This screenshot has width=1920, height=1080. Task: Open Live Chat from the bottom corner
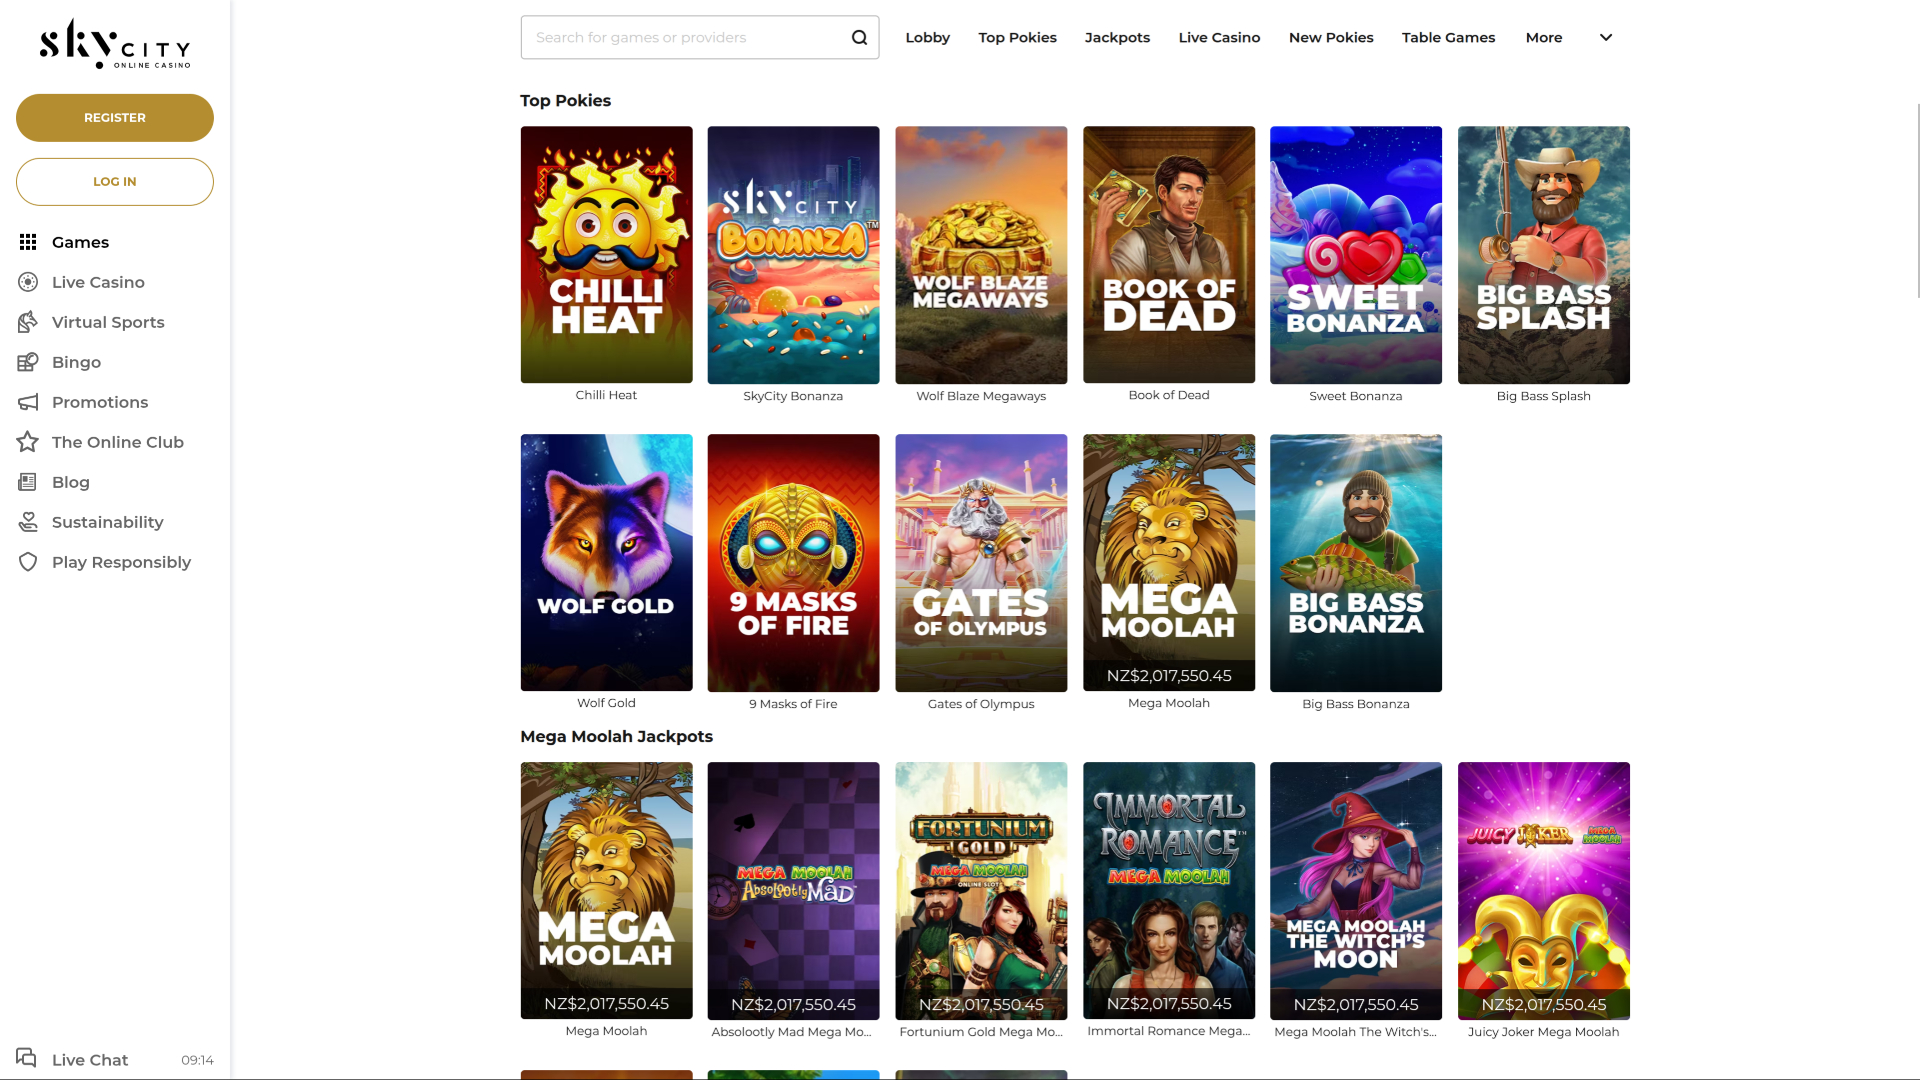click(89, 1059)
